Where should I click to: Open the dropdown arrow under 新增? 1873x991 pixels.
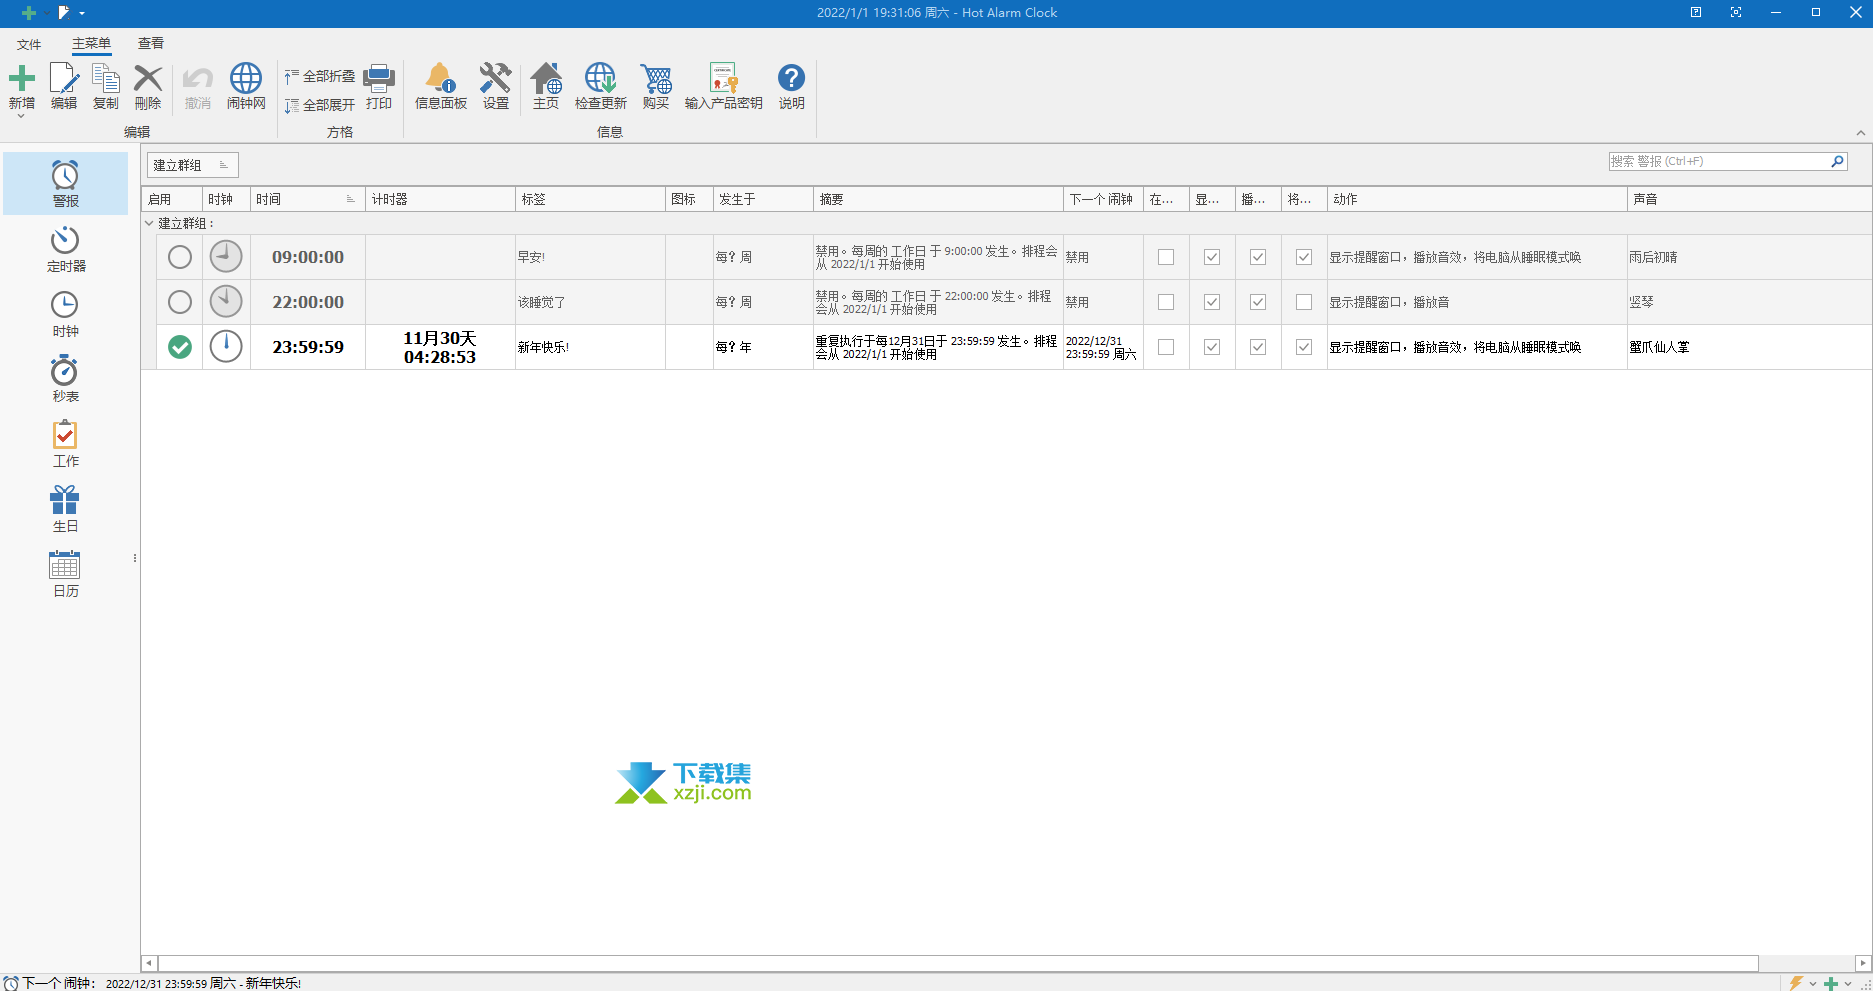21,116
